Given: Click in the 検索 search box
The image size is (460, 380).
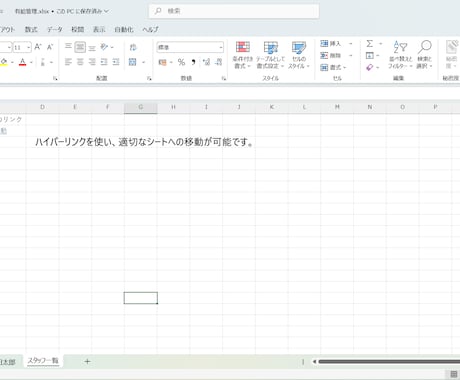Looking at the screenshot, I should (234, 11).
